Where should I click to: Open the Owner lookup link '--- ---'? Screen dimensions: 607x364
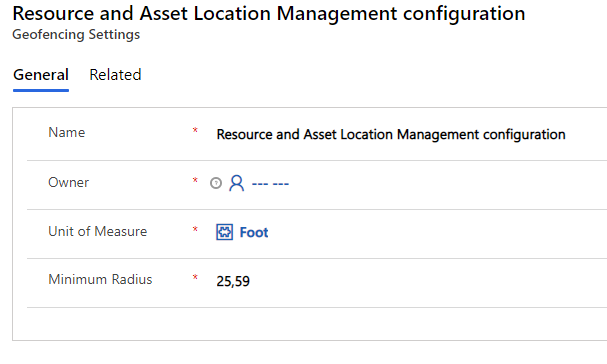(270, 184)
